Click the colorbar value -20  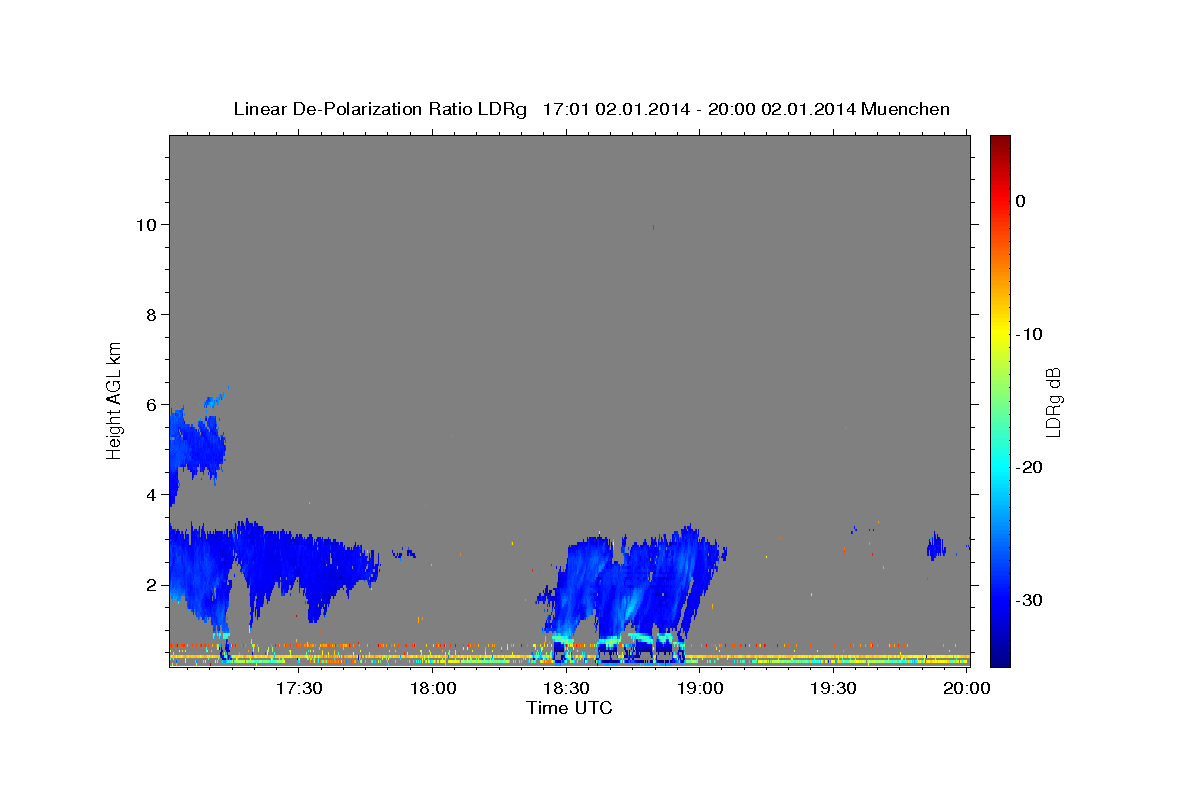pos(1030,467)
